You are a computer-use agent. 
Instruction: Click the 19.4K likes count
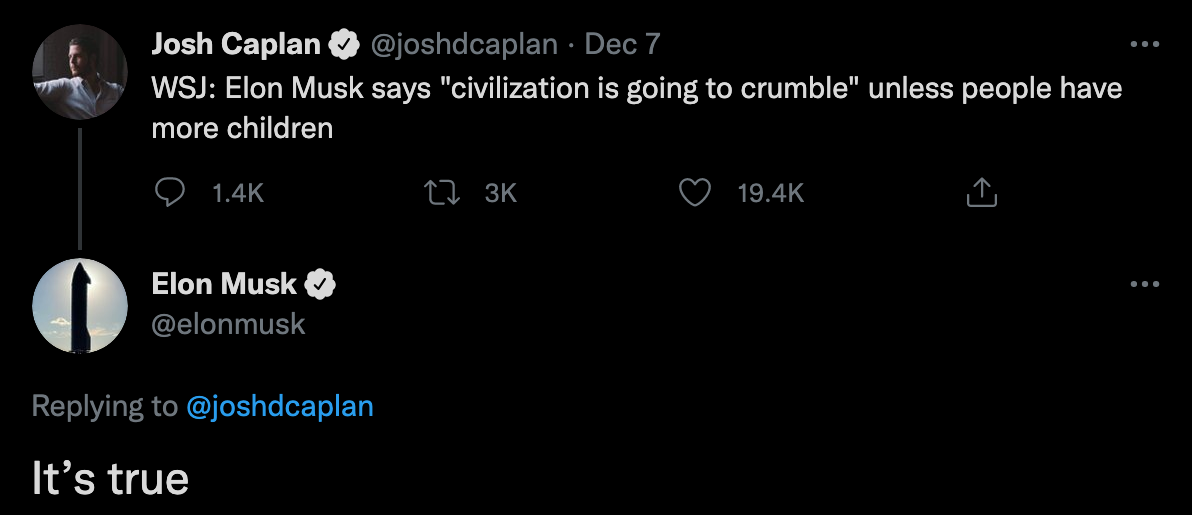770,193
